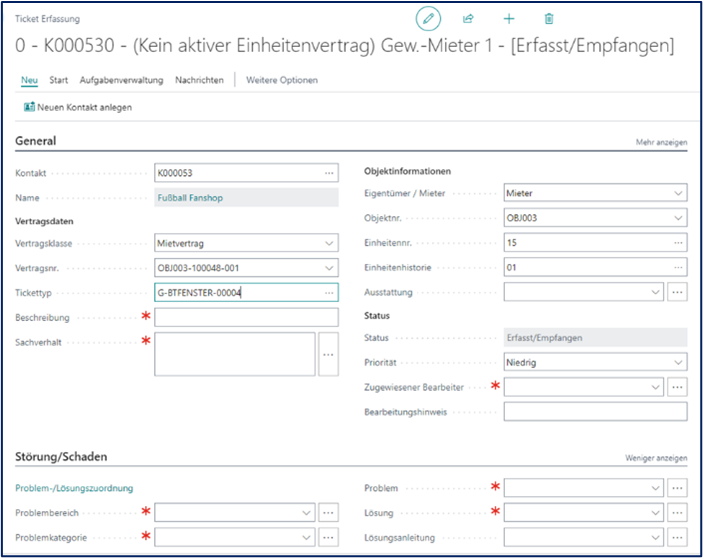
Task: Click the trash delete icon
Action: pyautogui.click(x=548, y=19)
